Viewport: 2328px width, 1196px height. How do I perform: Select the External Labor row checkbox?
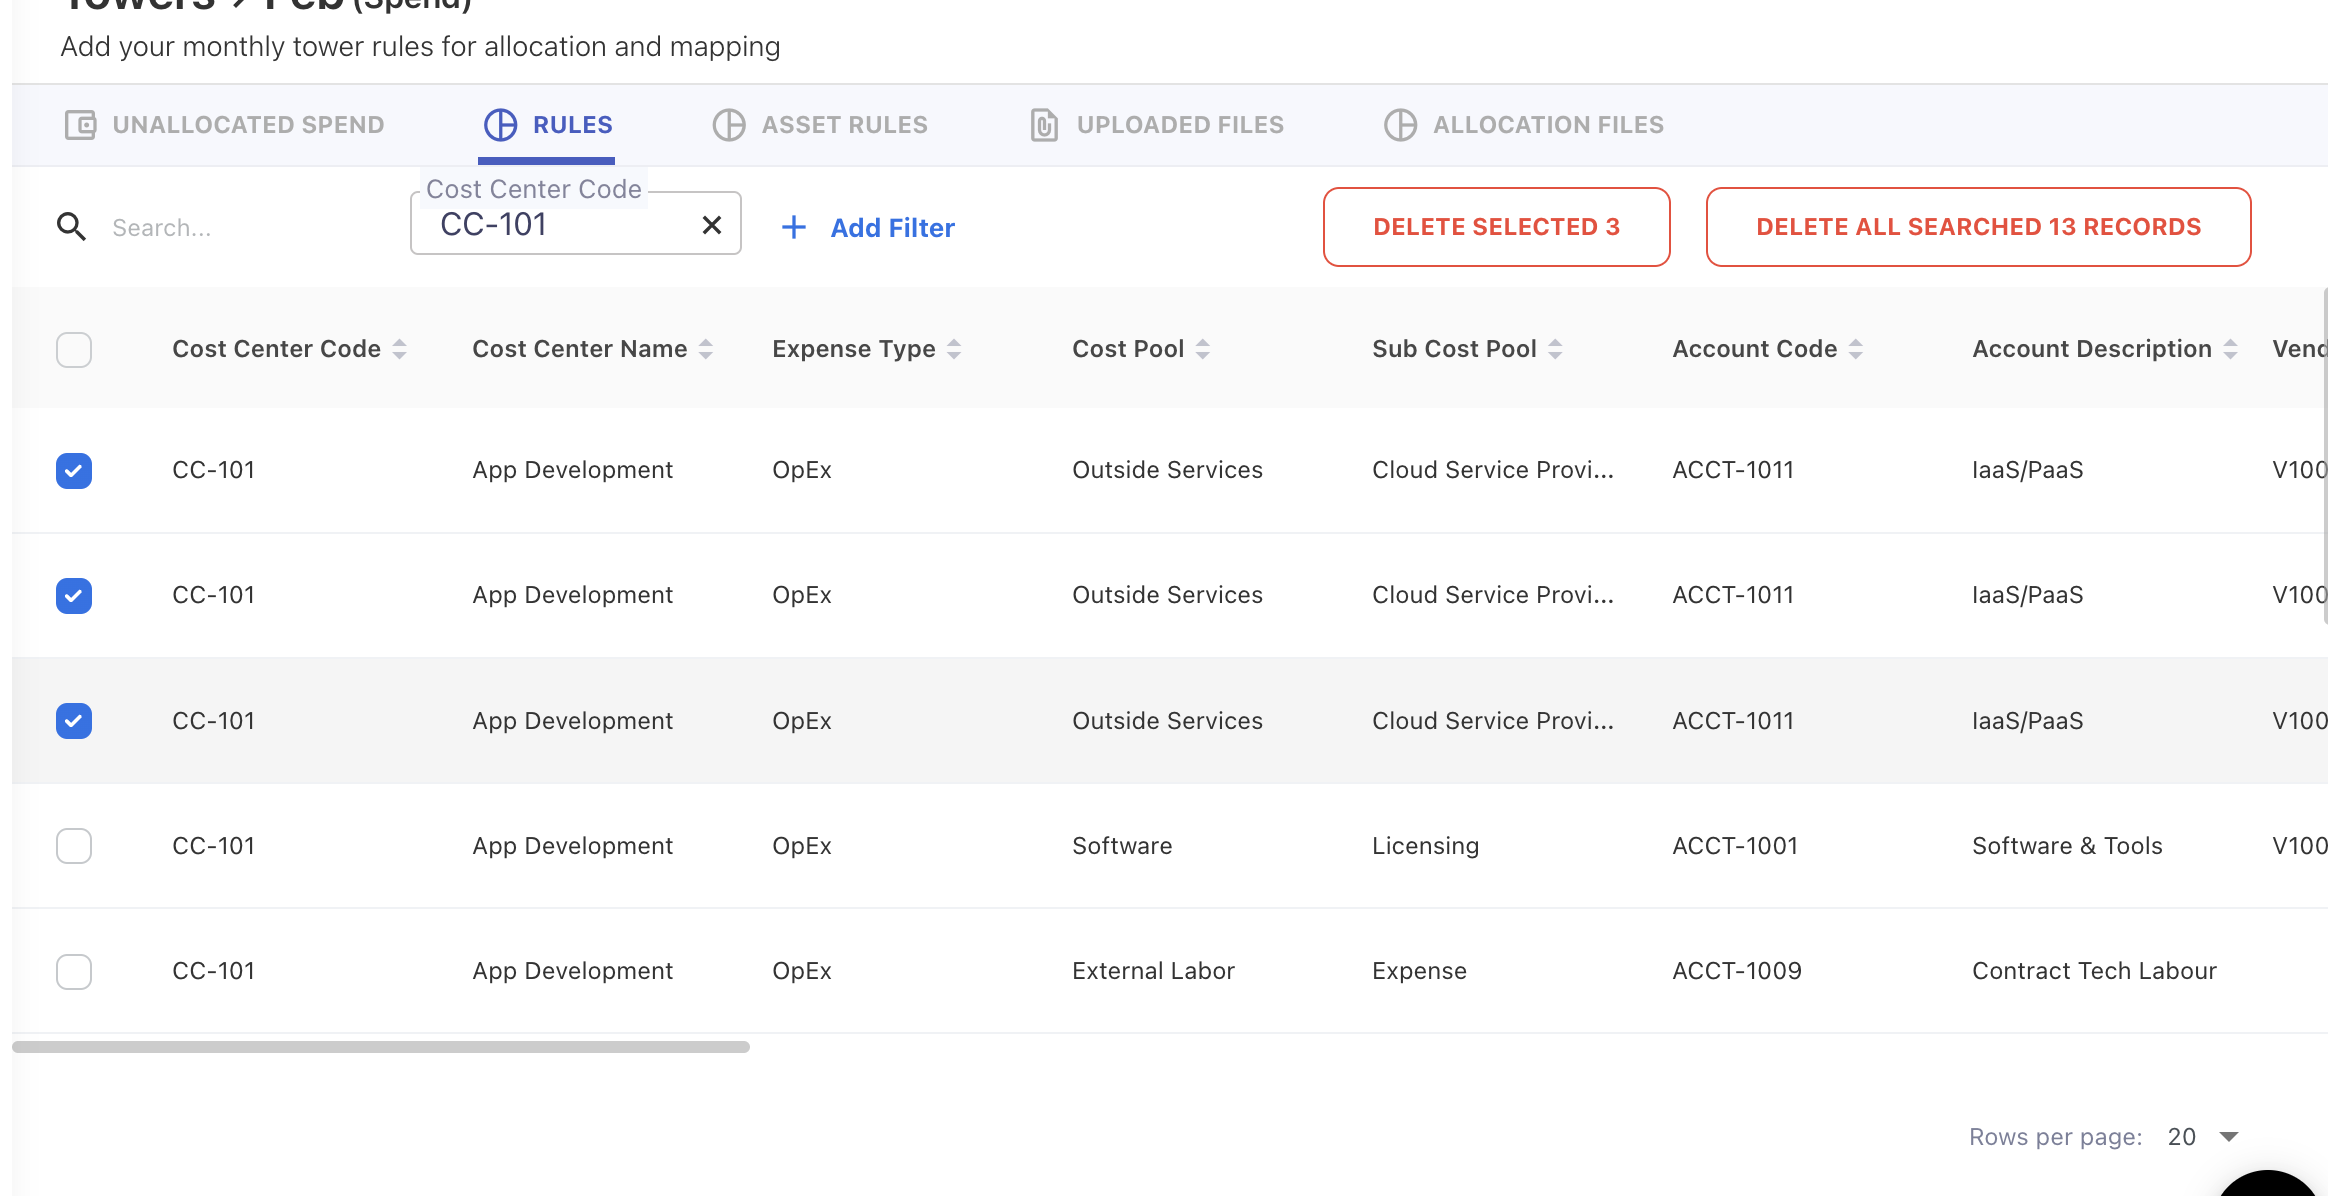tap(74, 971)
